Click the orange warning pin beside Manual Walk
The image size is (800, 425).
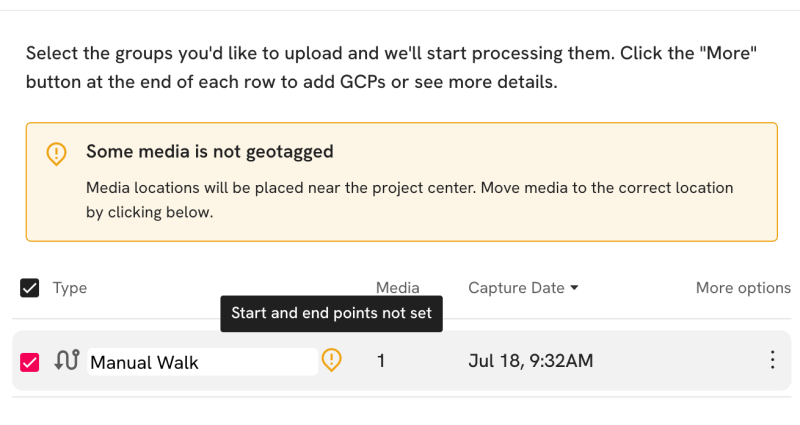click(332, 360)
